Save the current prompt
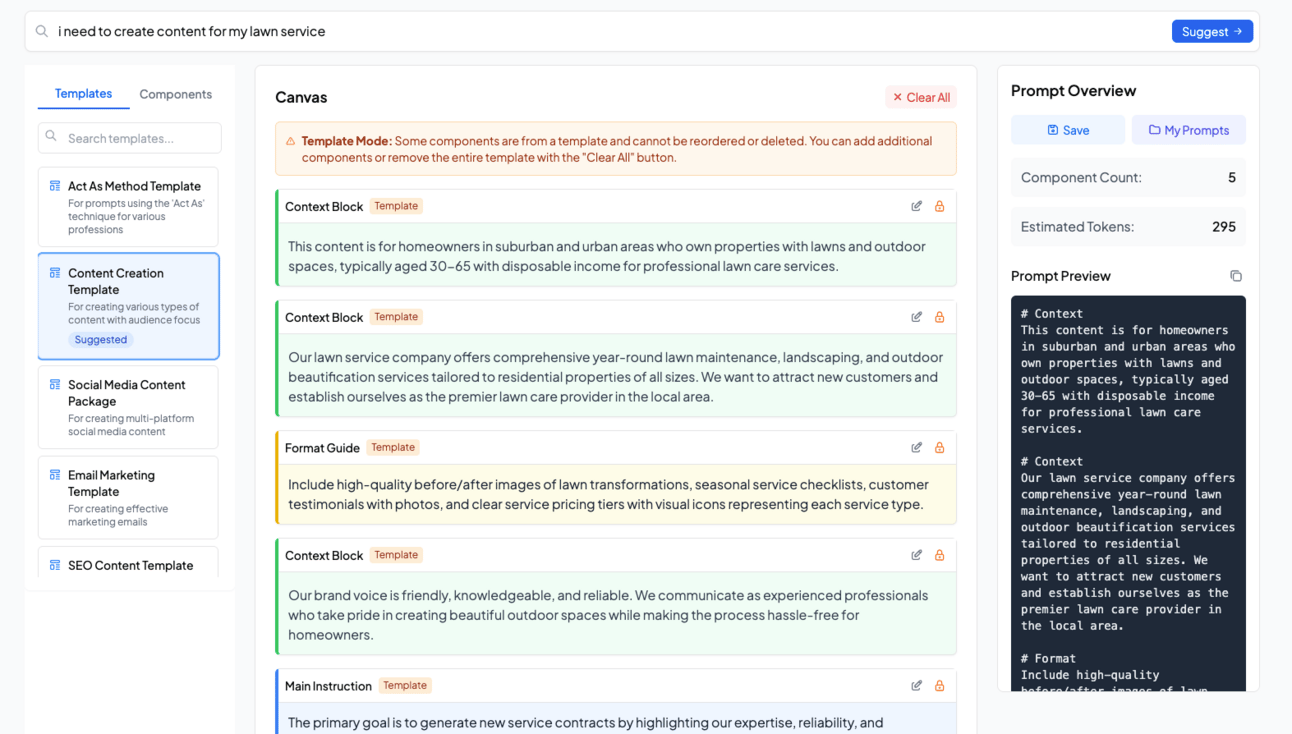The image size is (1292, 734). click(x=1067, y=130)
